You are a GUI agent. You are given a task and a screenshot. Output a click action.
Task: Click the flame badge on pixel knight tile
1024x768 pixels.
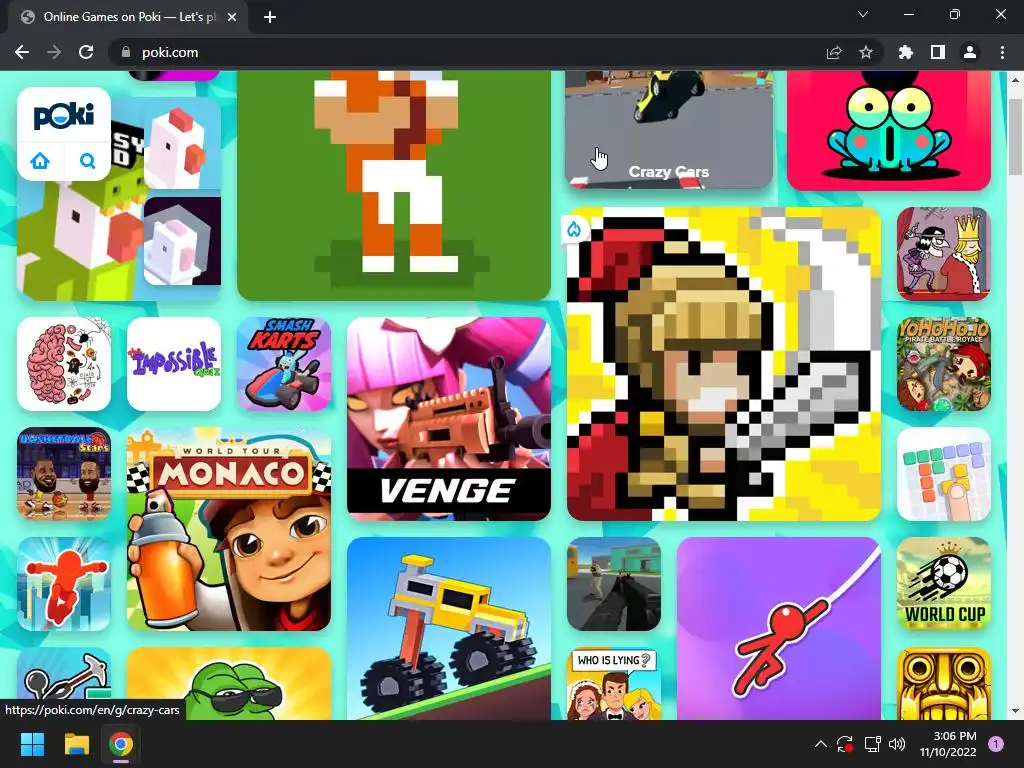tap(574, 229)
